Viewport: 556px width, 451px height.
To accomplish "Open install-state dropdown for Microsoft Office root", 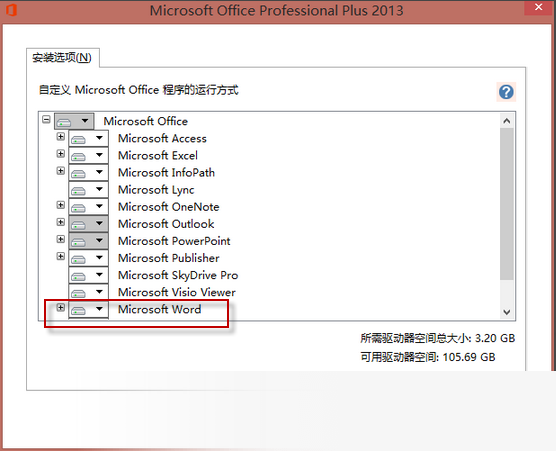I will 74,121.
